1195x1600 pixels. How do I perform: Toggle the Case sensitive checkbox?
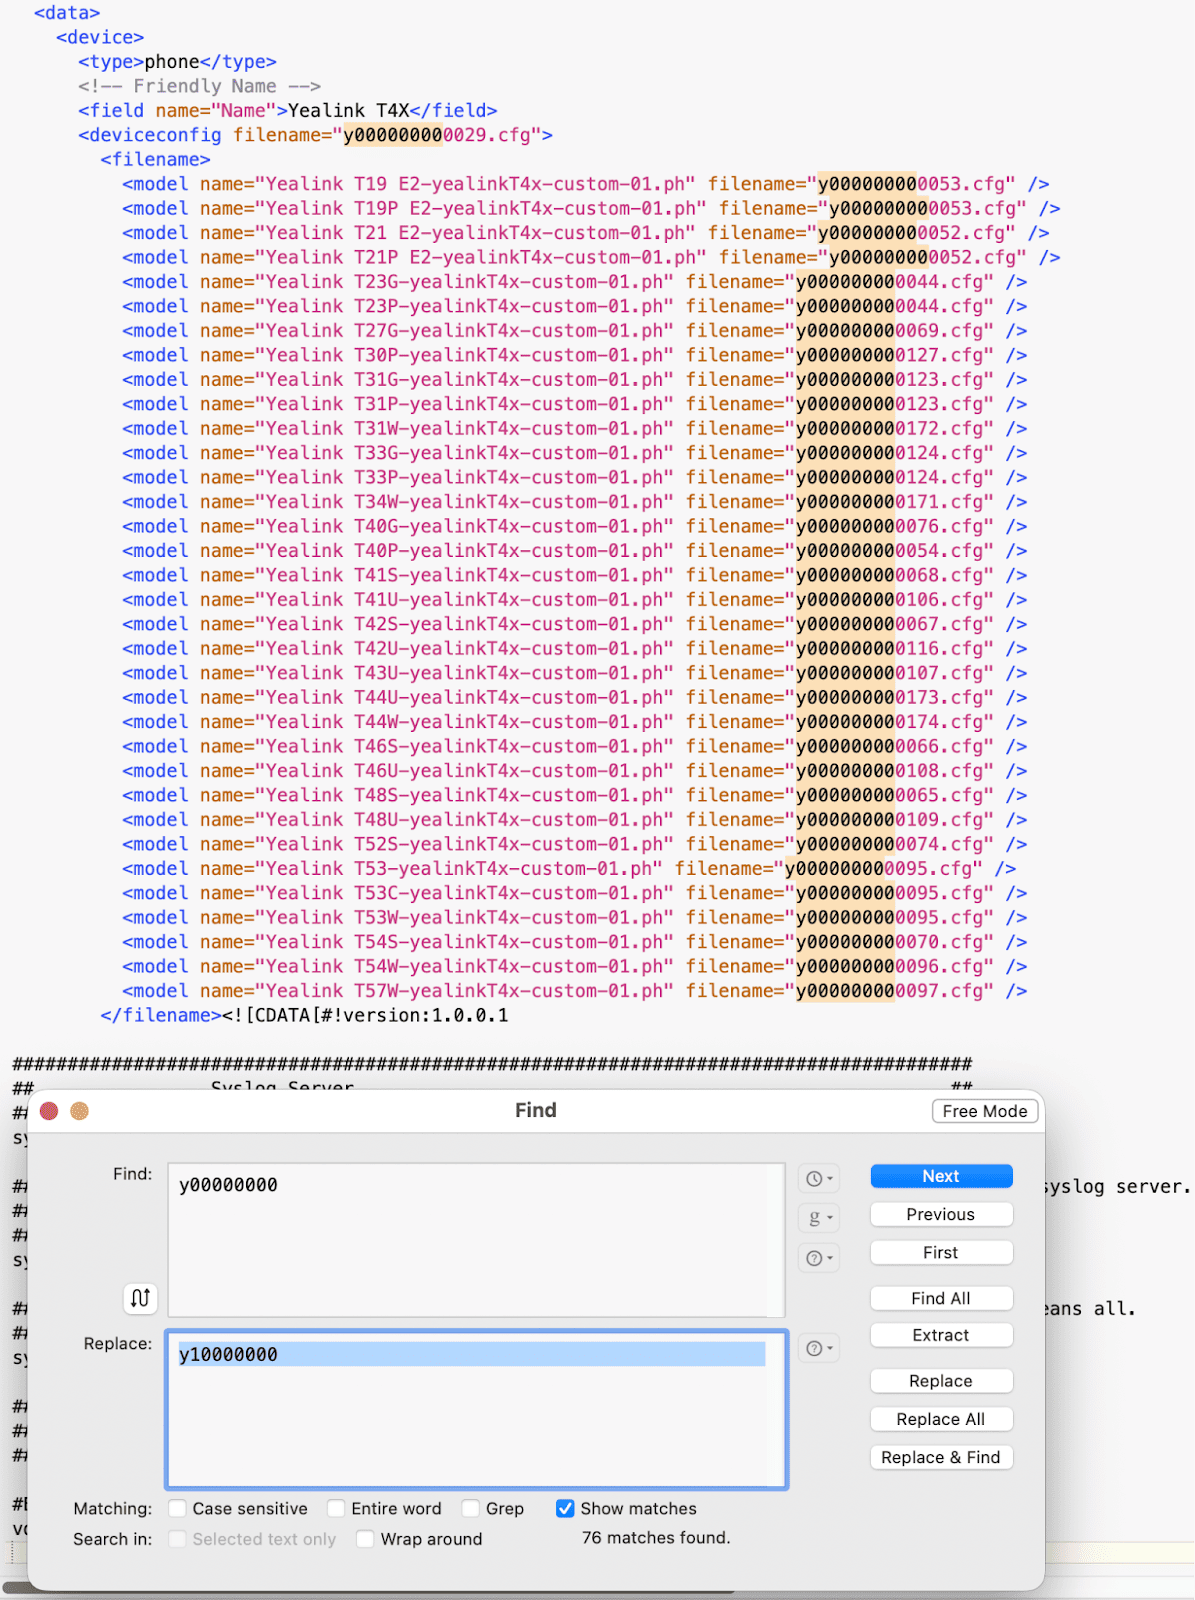pyautogui.click(x=177, y=1508)
